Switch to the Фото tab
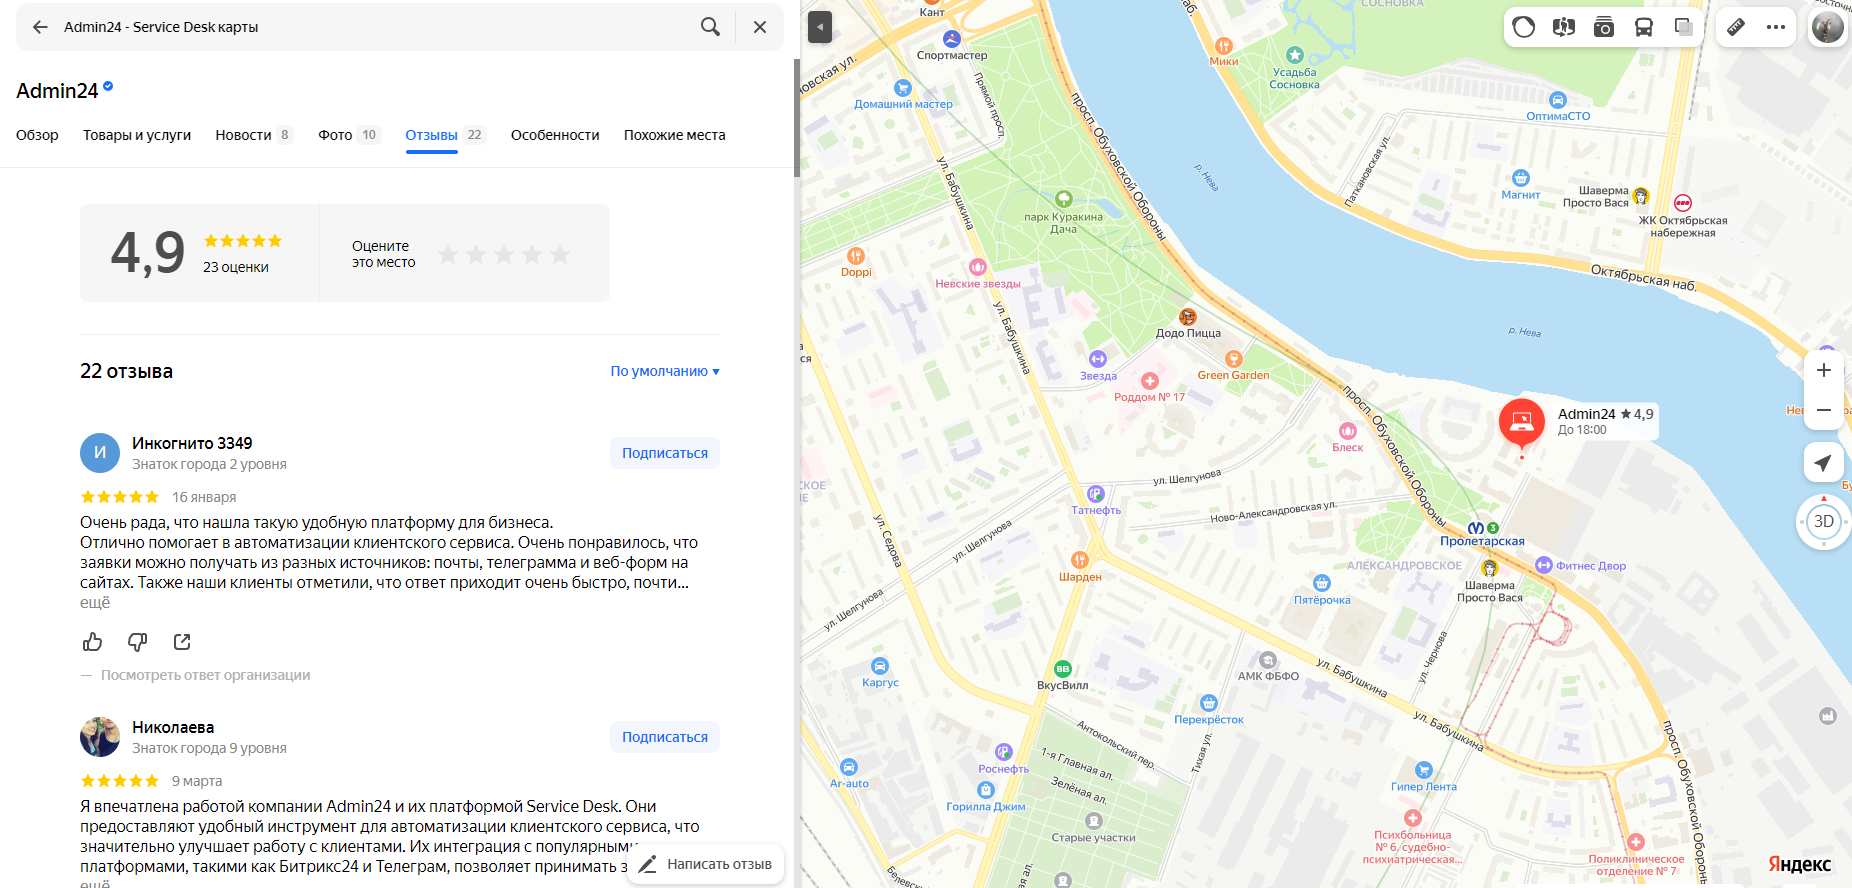 (349, 135)
